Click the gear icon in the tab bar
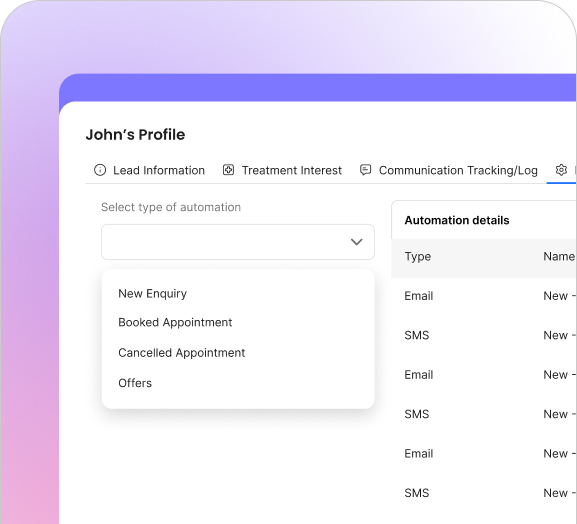The image size is (577, 524). tap(561, 170)
